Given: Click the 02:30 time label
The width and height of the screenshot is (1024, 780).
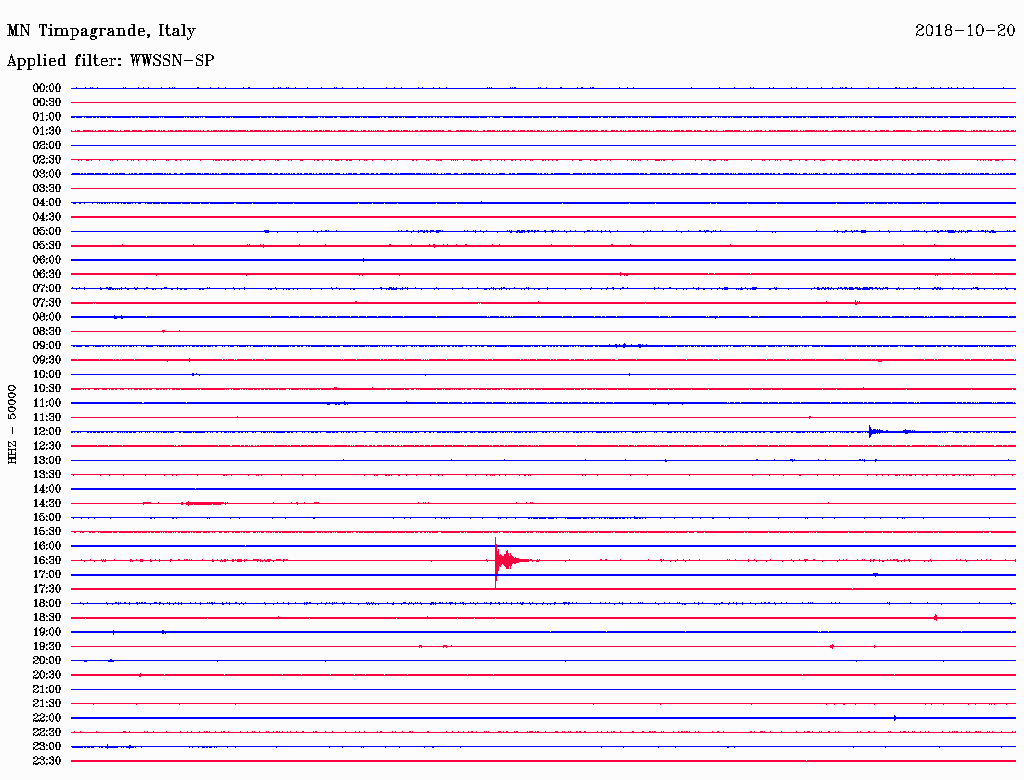Looking at the screenshot, I should (47, 160).
